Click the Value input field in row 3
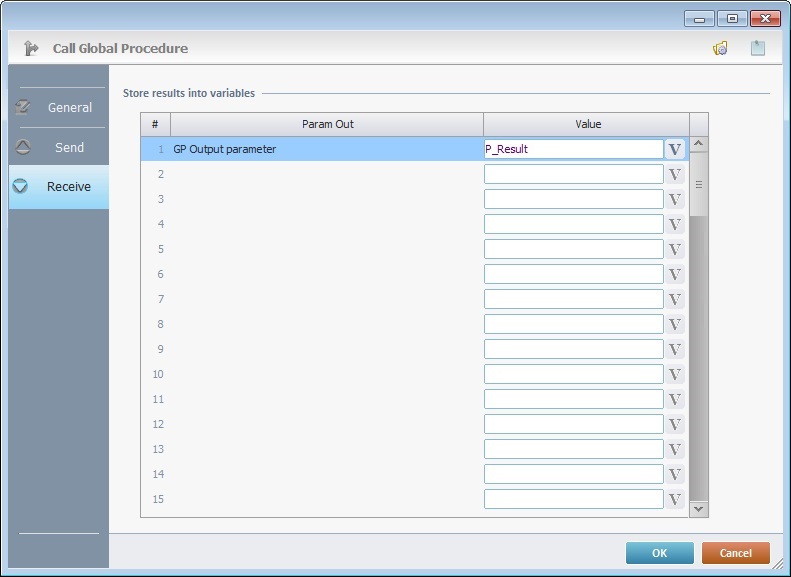The width and height of the screenshot is (791, 577). 573,199
